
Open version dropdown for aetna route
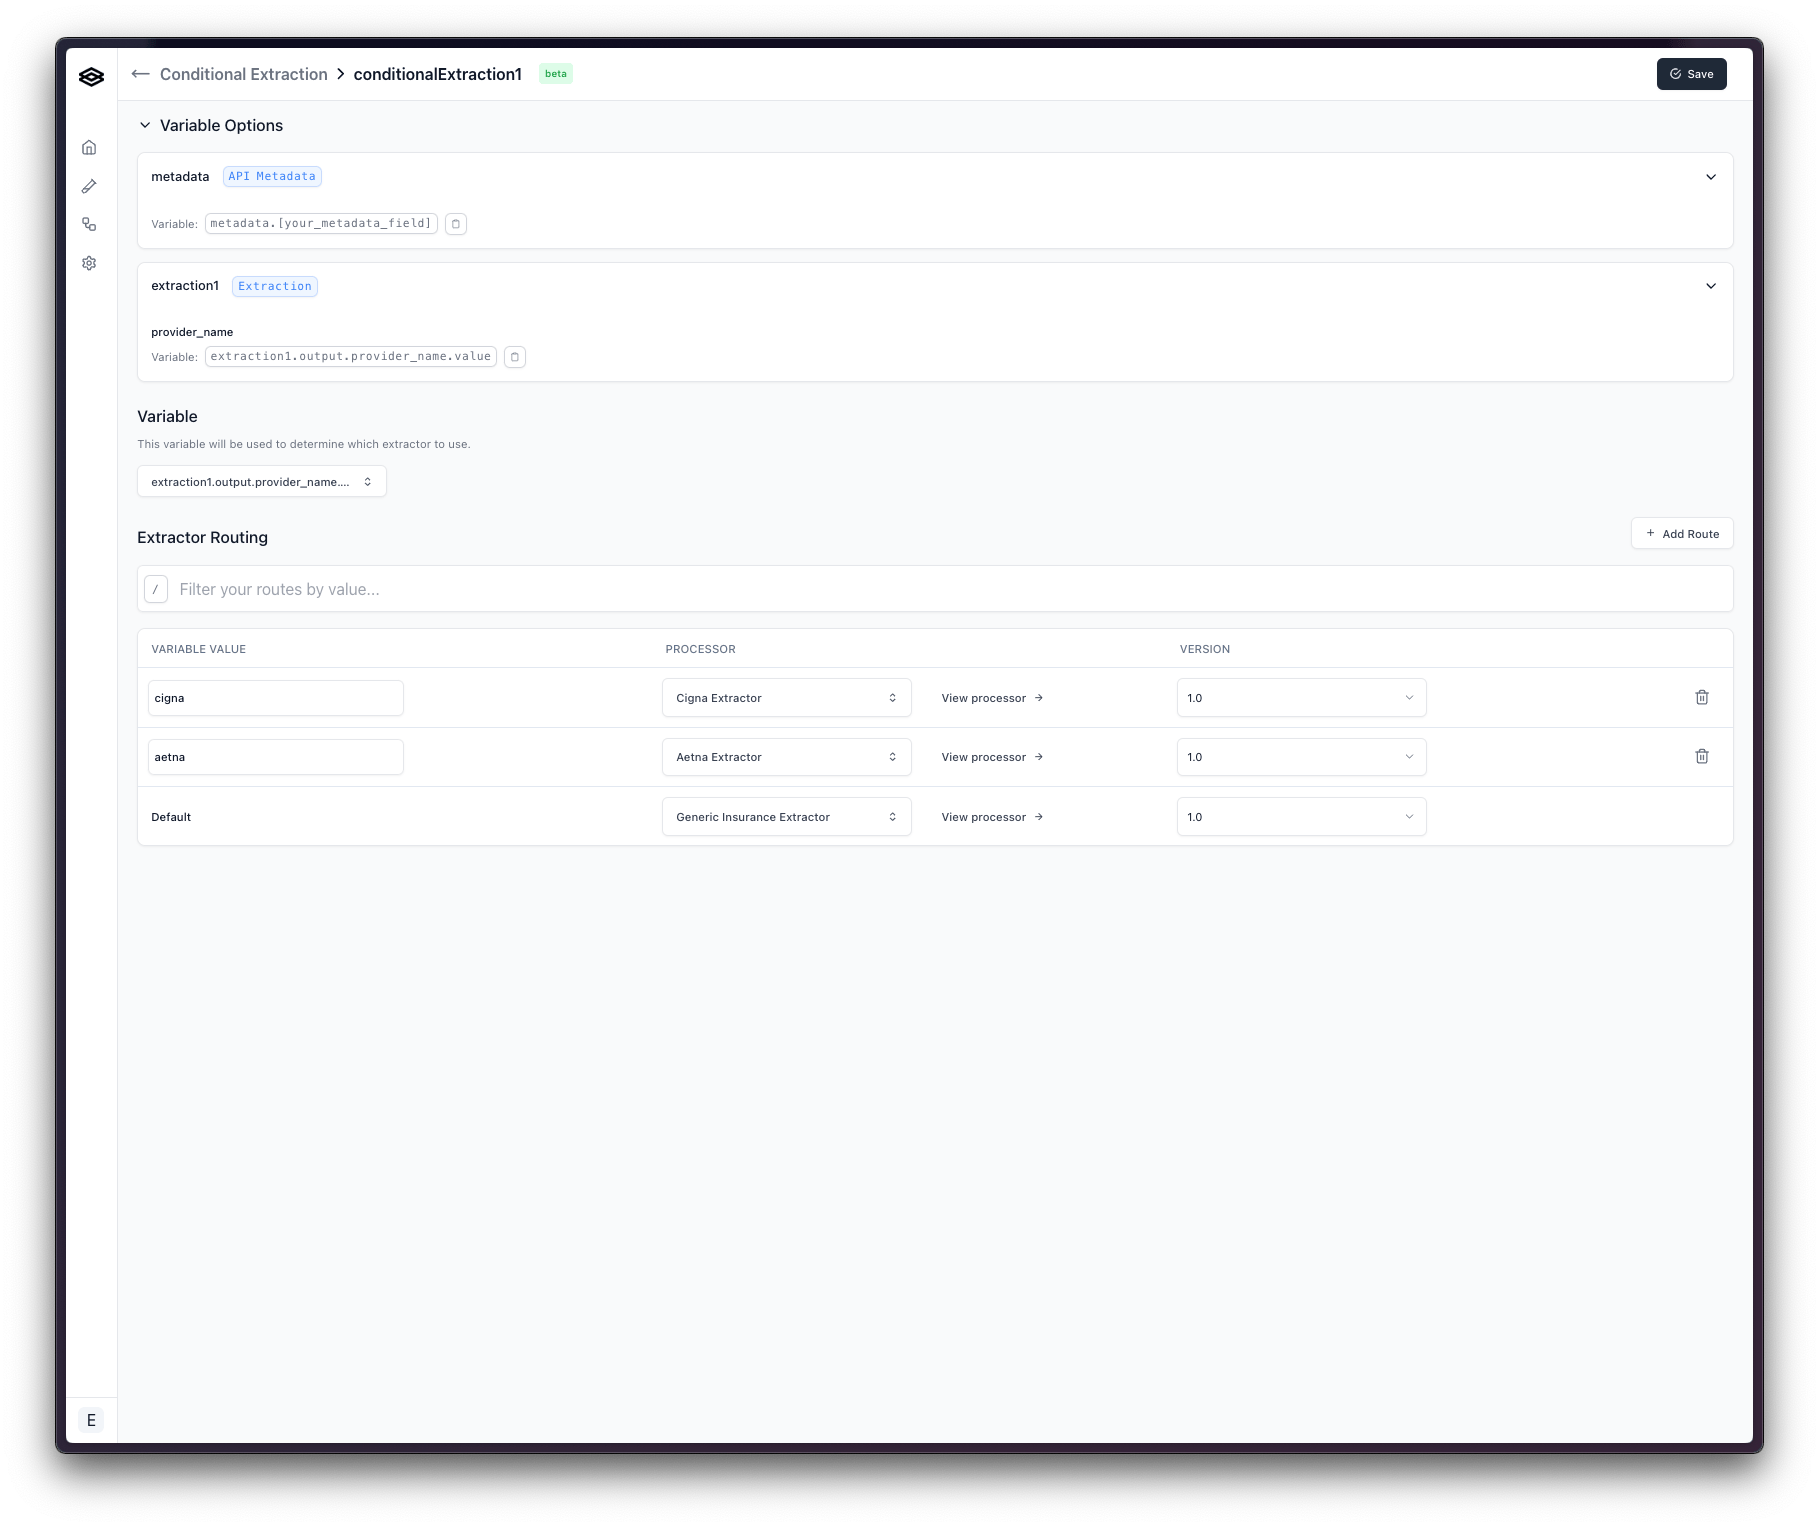(x=1301, y=757)
